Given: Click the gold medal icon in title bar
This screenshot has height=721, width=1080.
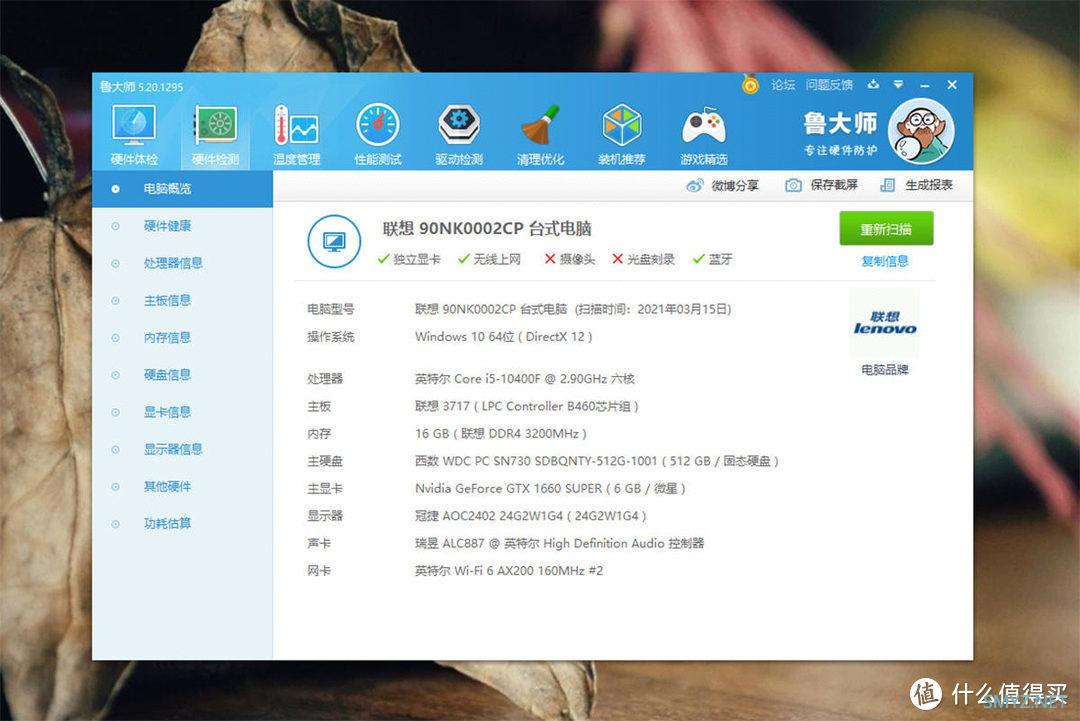Looking at the screenshot, I should coord(750,84).
